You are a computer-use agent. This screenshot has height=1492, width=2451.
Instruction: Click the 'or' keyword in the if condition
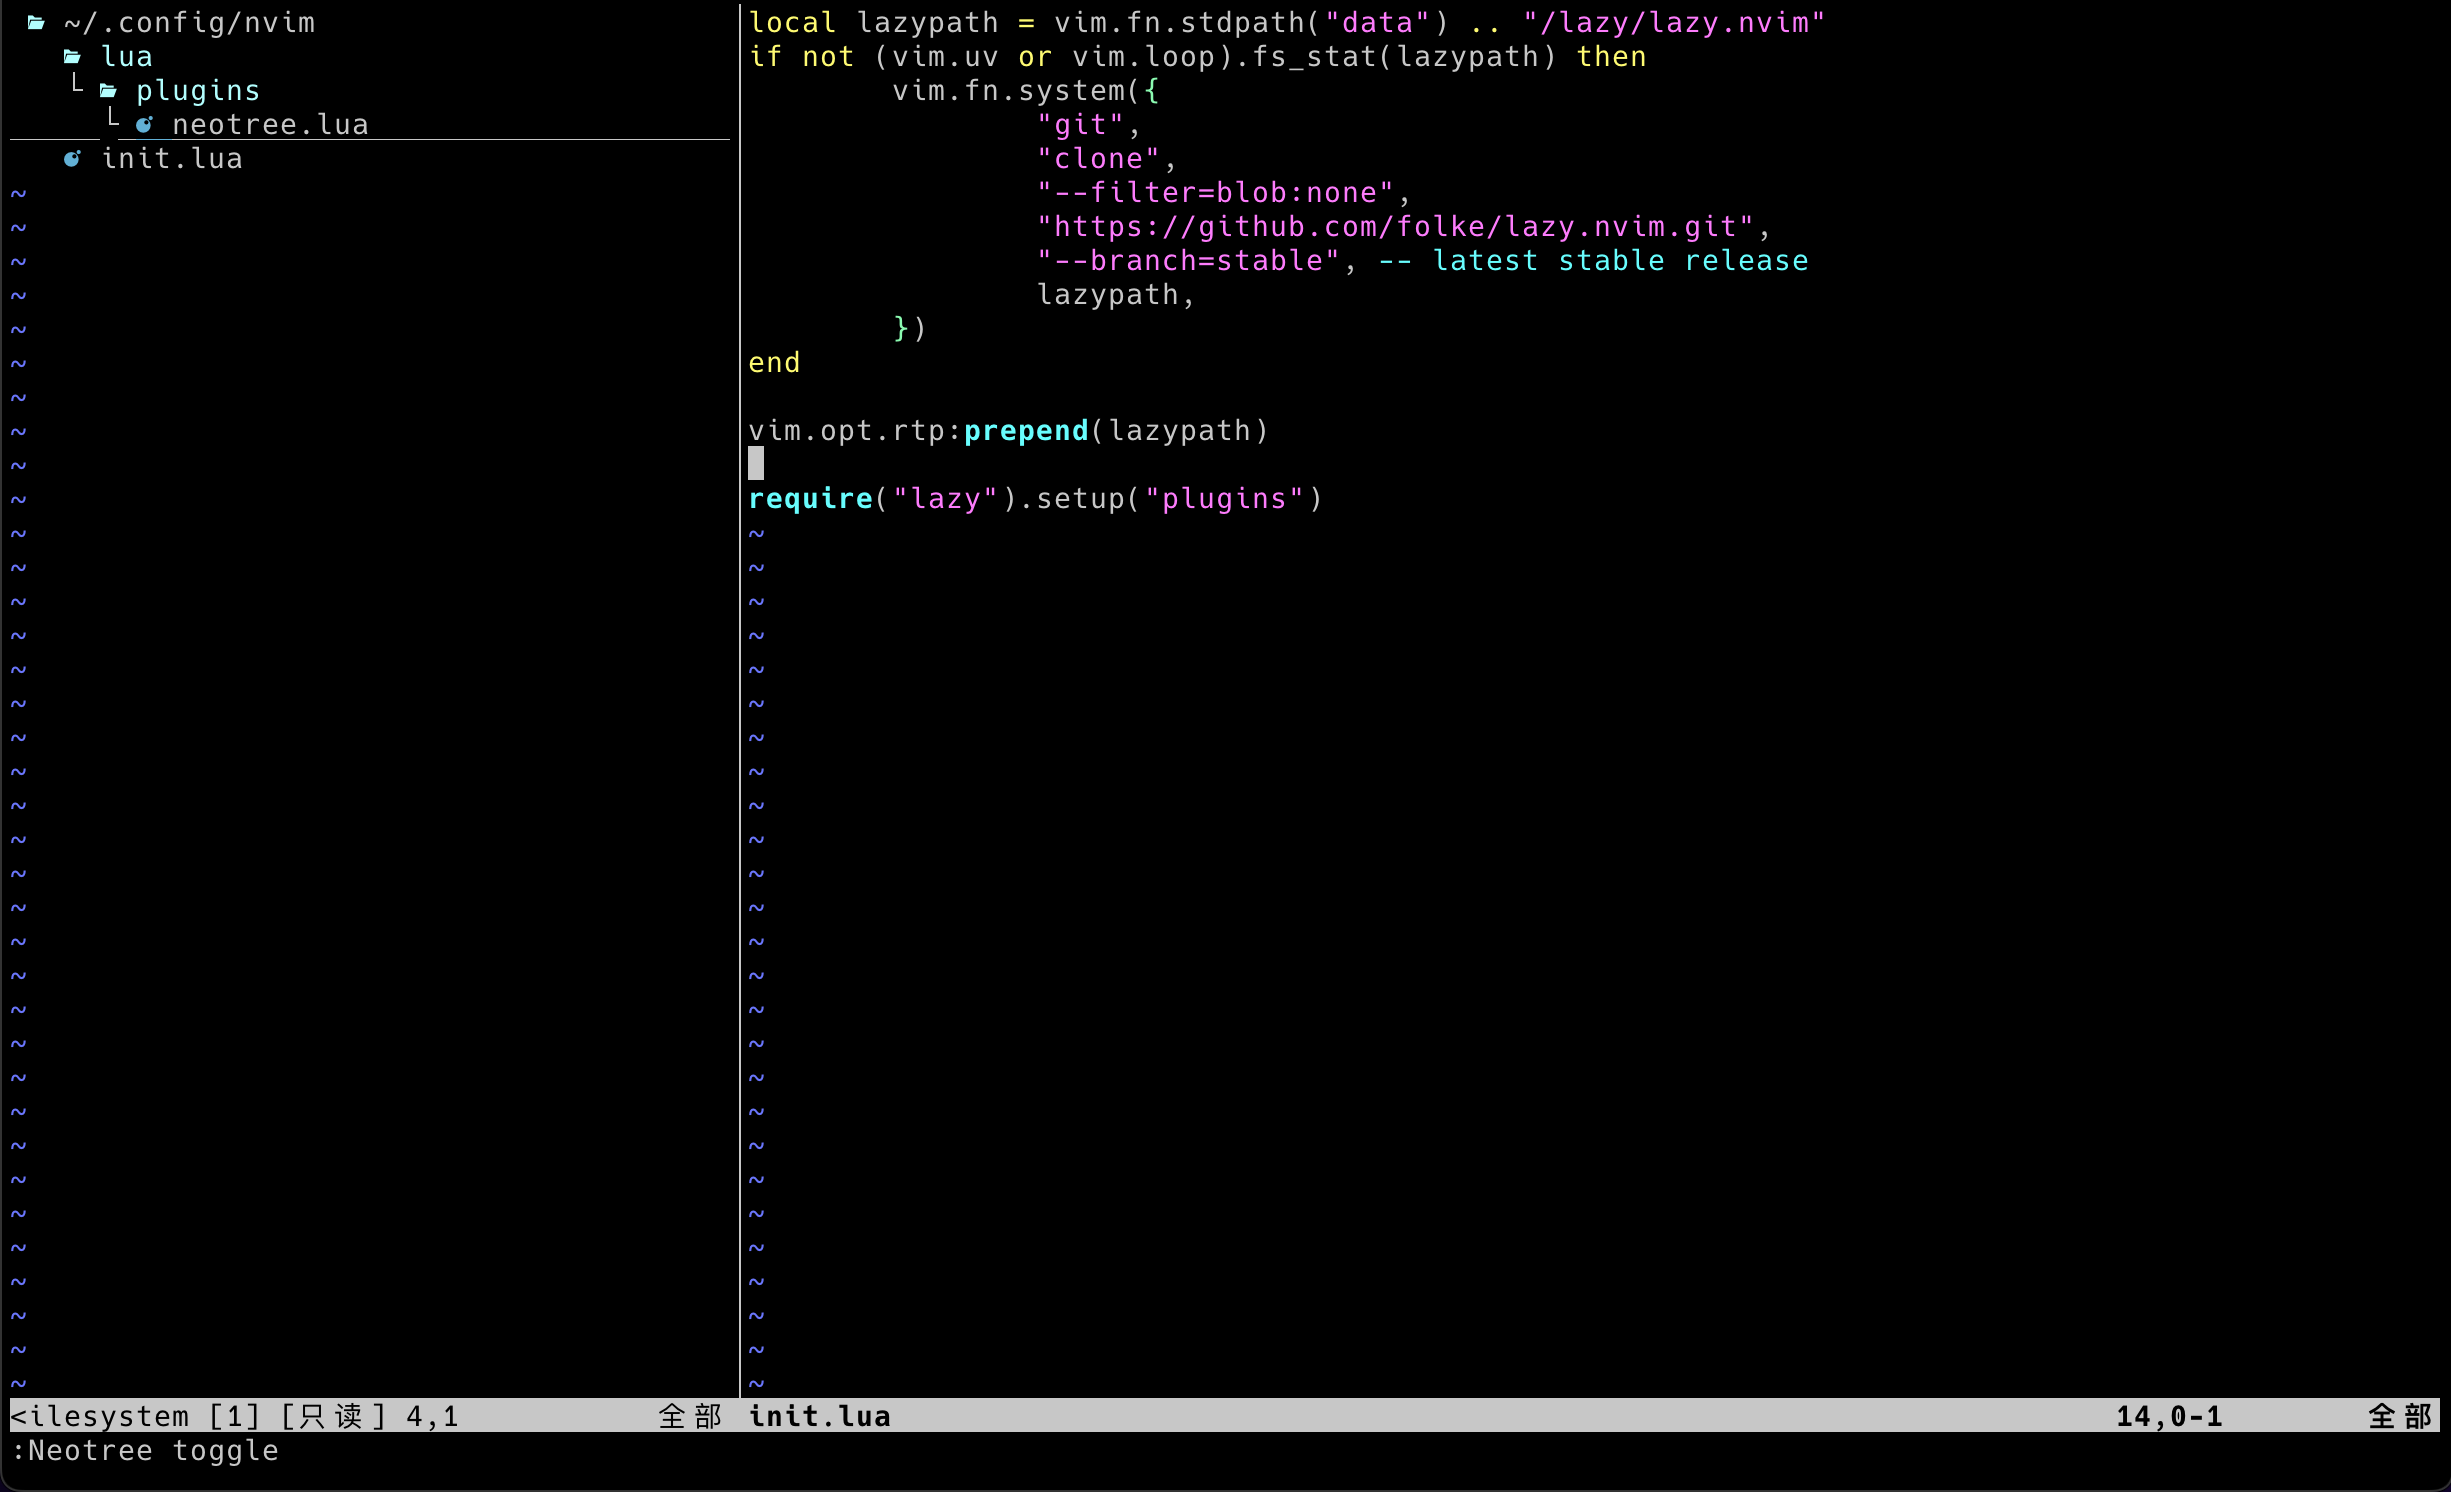[1035, 57]
